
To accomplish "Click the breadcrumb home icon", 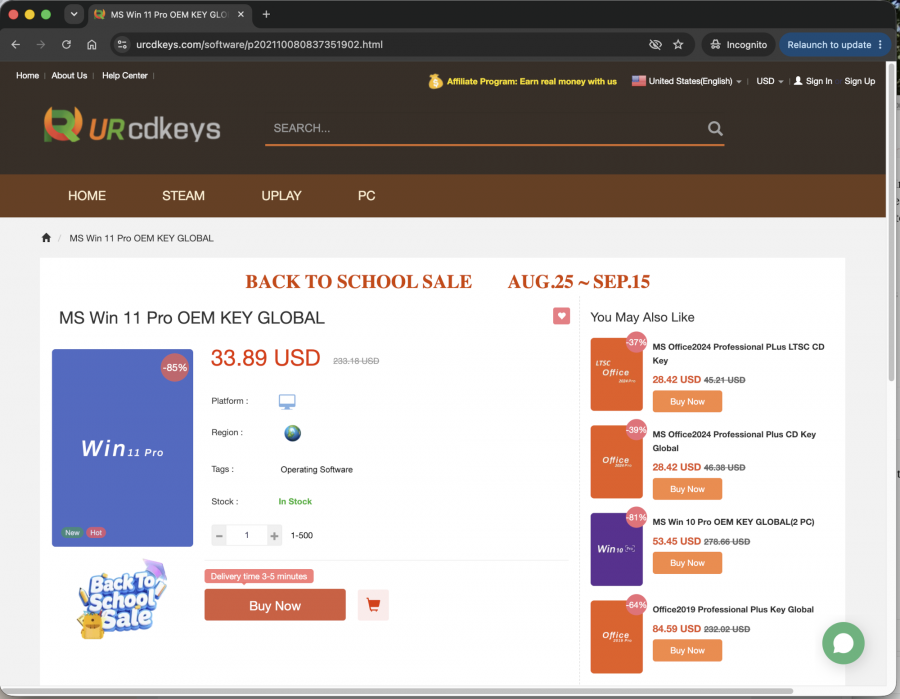I will [46, 238].
